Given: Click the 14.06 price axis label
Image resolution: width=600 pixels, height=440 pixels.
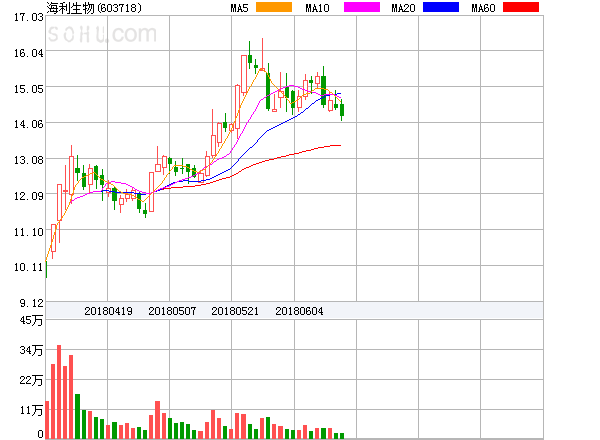Looking at the screenshot, I should coord(29,124).
